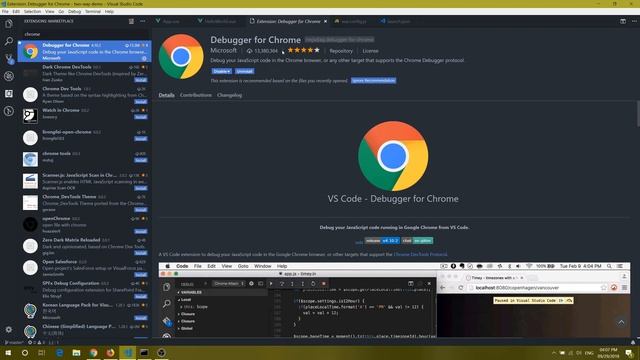
Task: Clear extensions input icon in sidebar header
Action: point(131,21)
